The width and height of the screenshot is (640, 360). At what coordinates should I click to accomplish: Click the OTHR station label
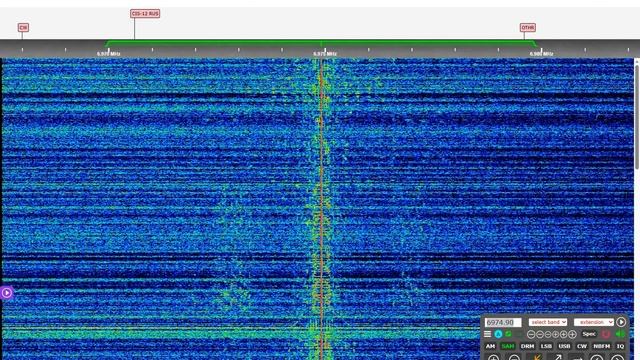[x=528, y=27]
